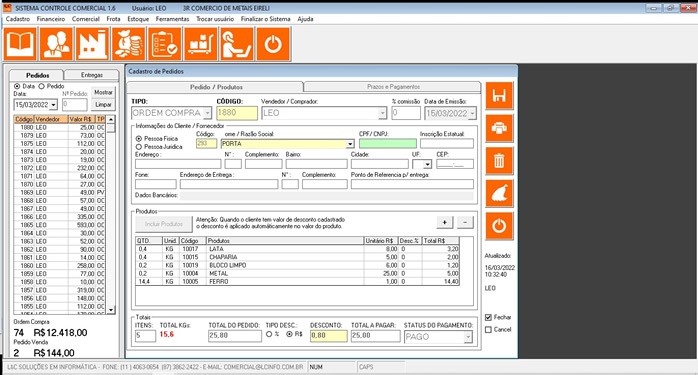Open the book catalog toolbar icon
The height and width of the screenshot is (375, 698).
20,44
